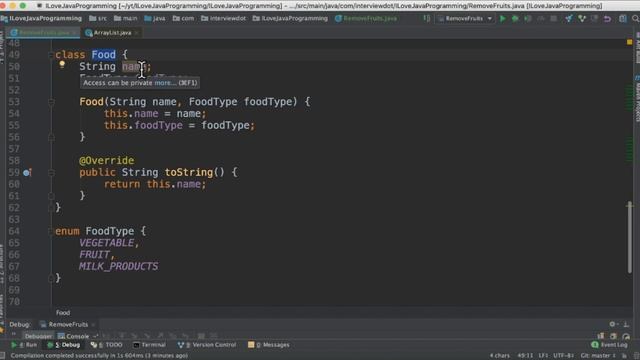Viewport: 640px width, 360px height.
Task: Click the main breadcrumb folder
Action: pos(126,18)
